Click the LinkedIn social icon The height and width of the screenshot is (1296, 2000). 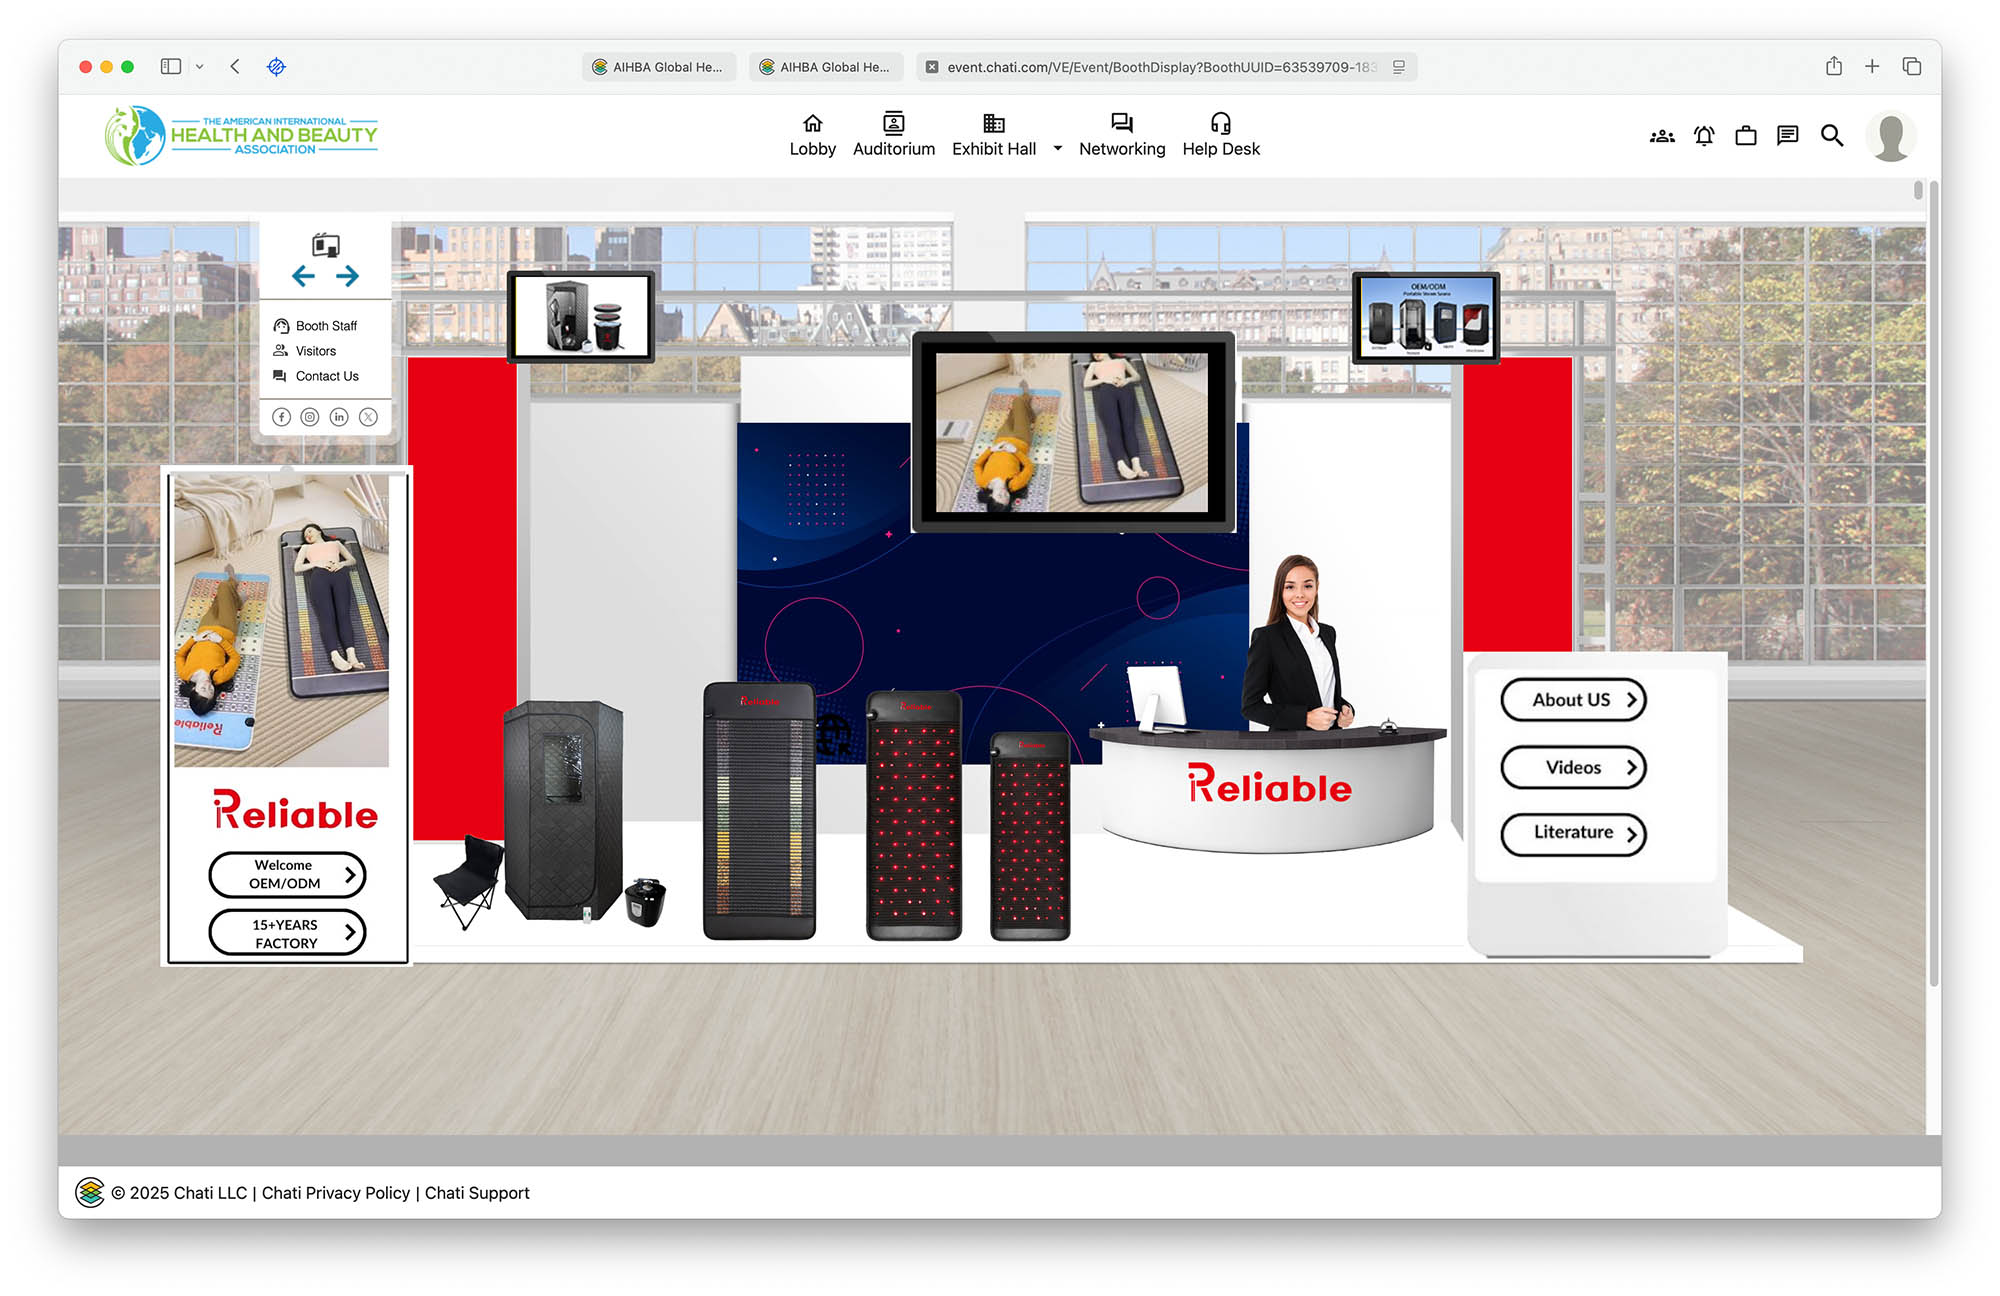339,417
